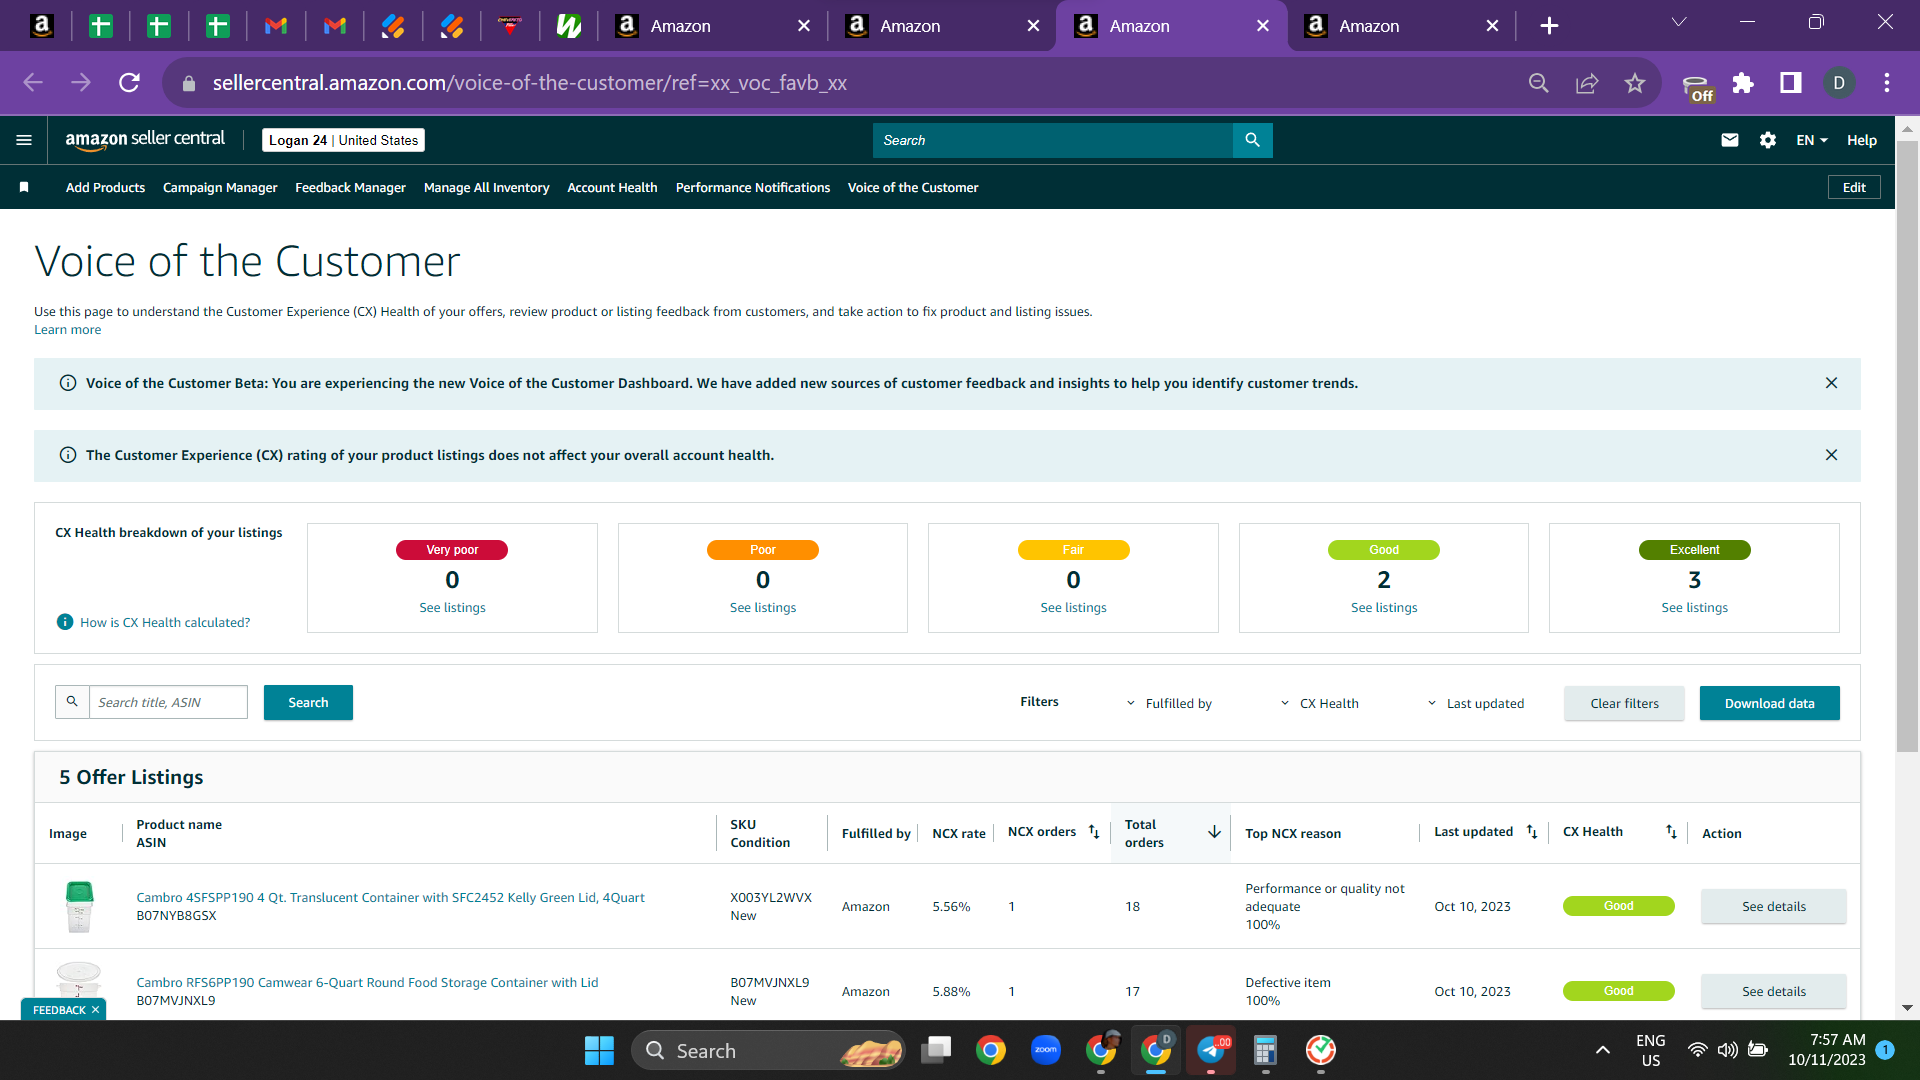Image resolution: width=1920 pixels, height=1080 pixels.
Task: Open the browser zoom magnifier icon
Action: 1539,83
